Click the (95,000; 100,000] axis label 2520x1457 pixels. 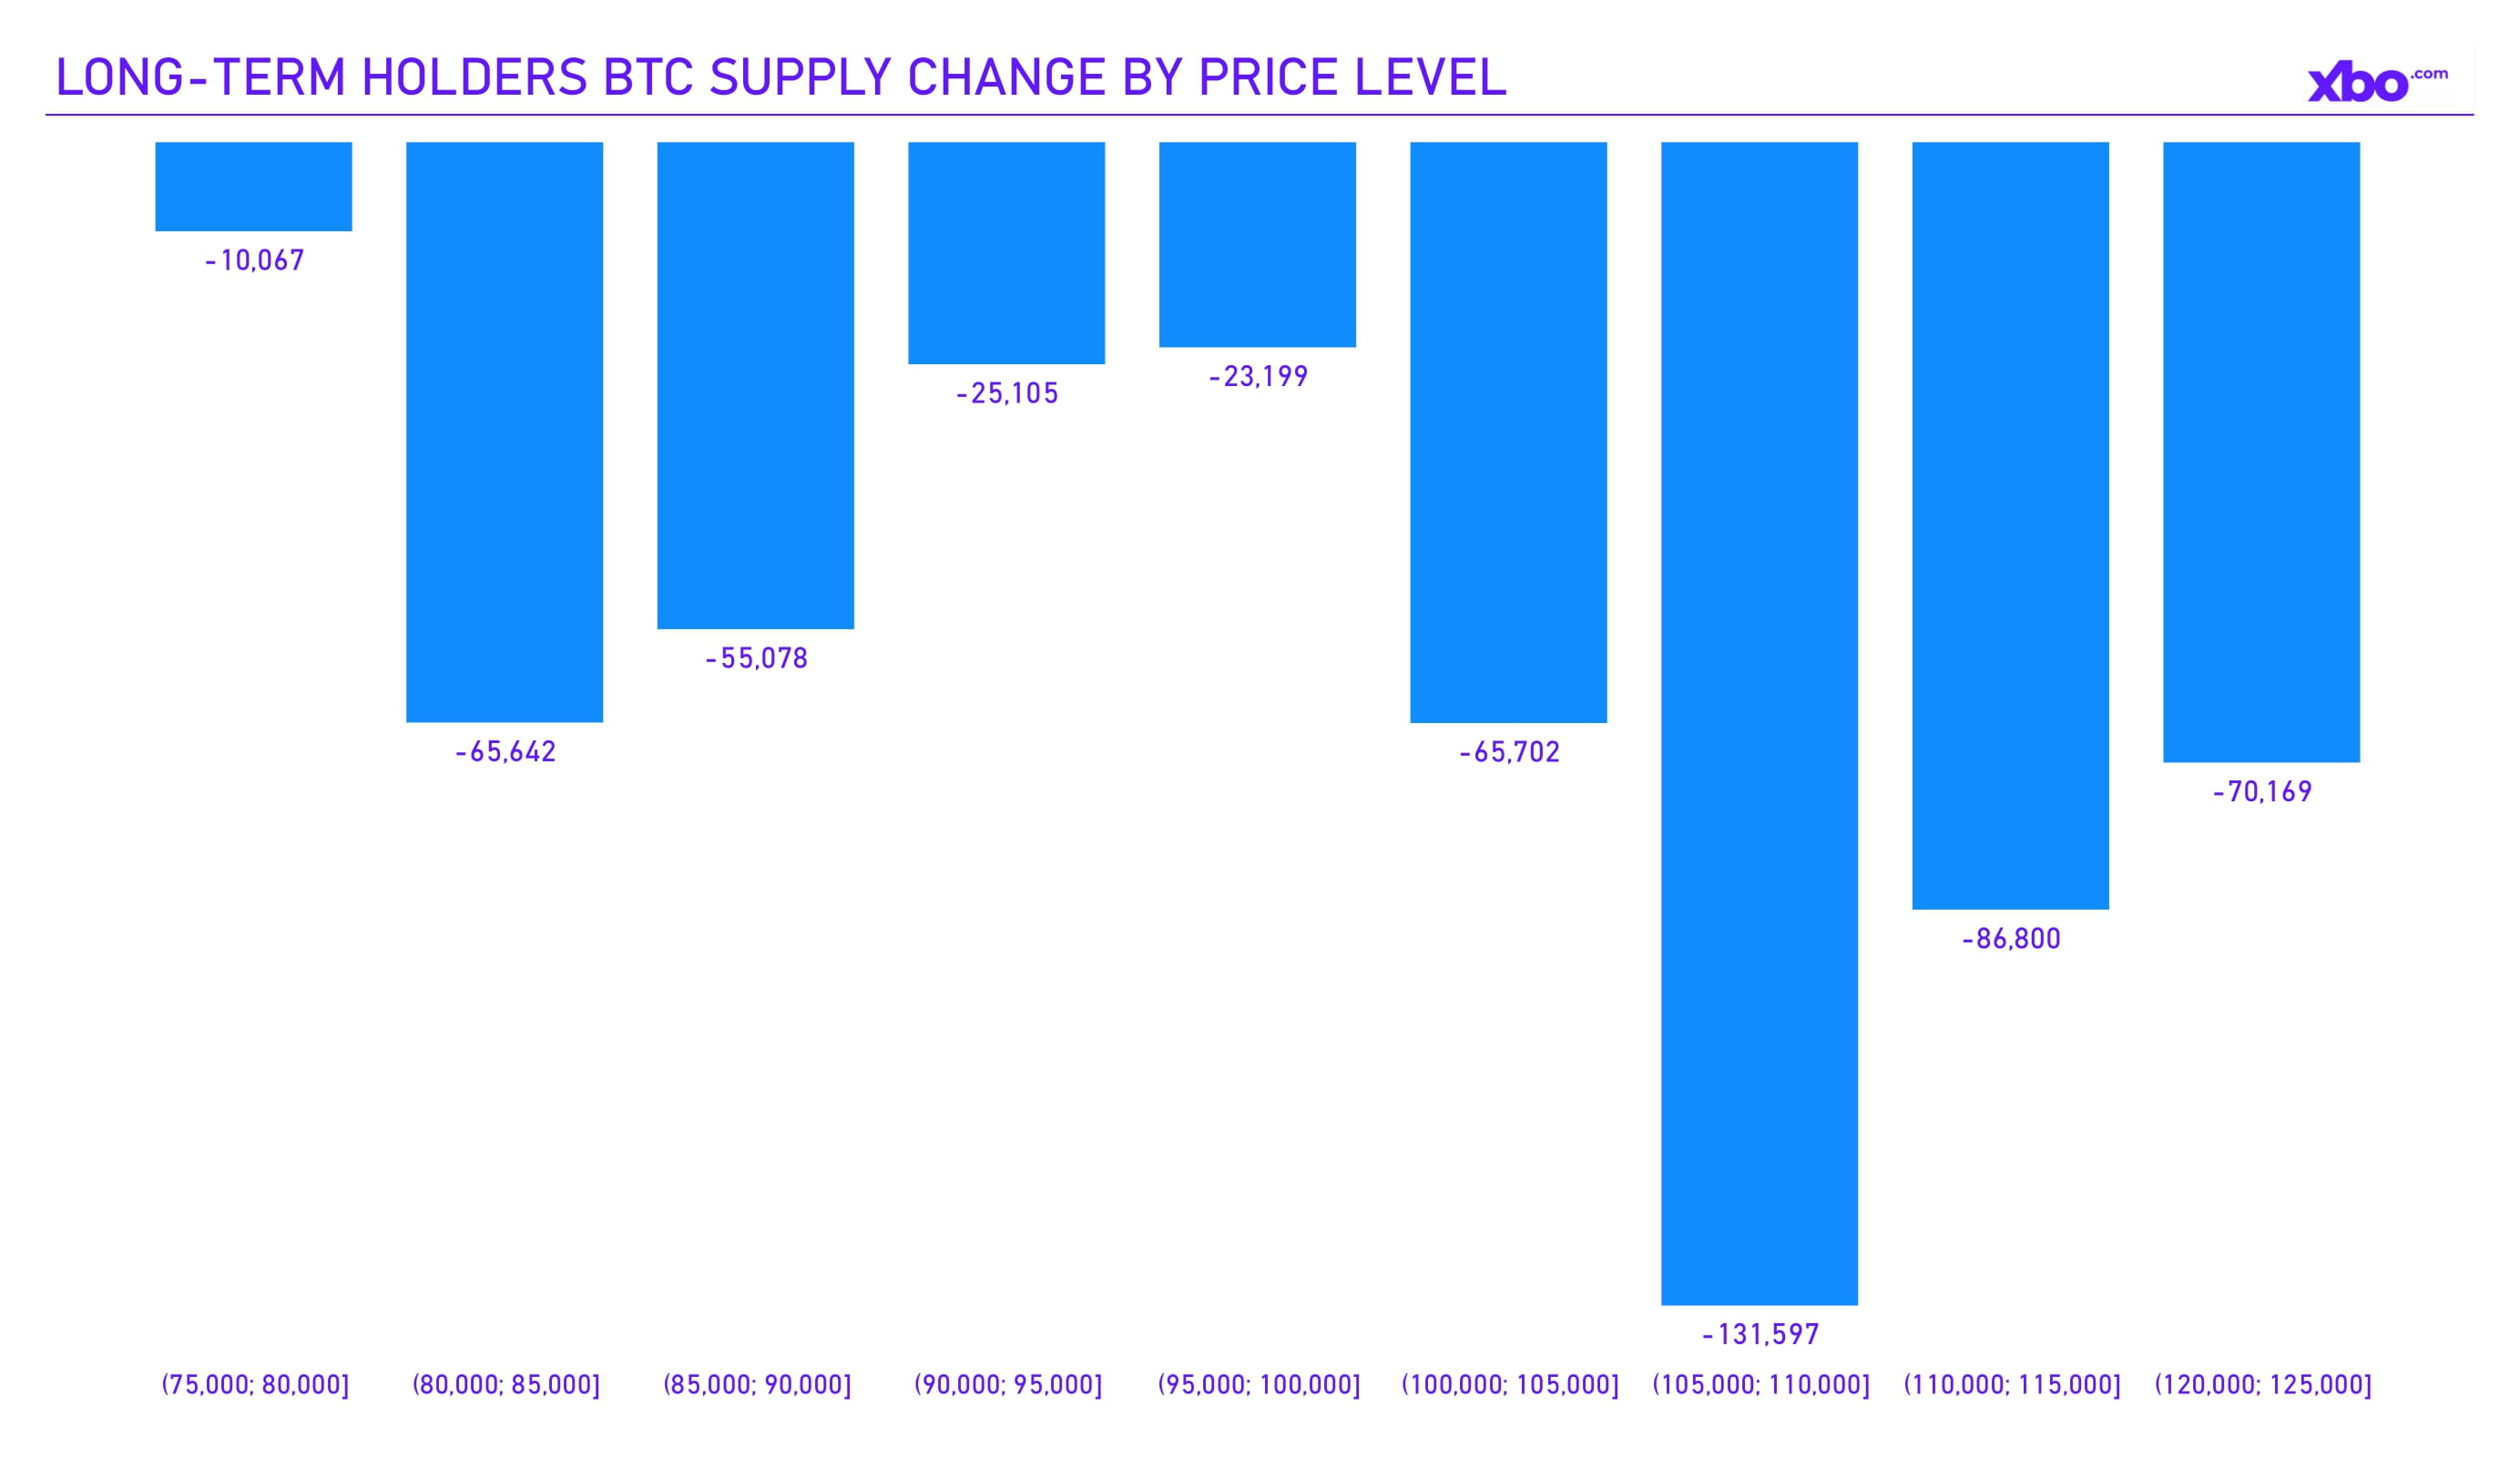[x=1259, y=1385]
